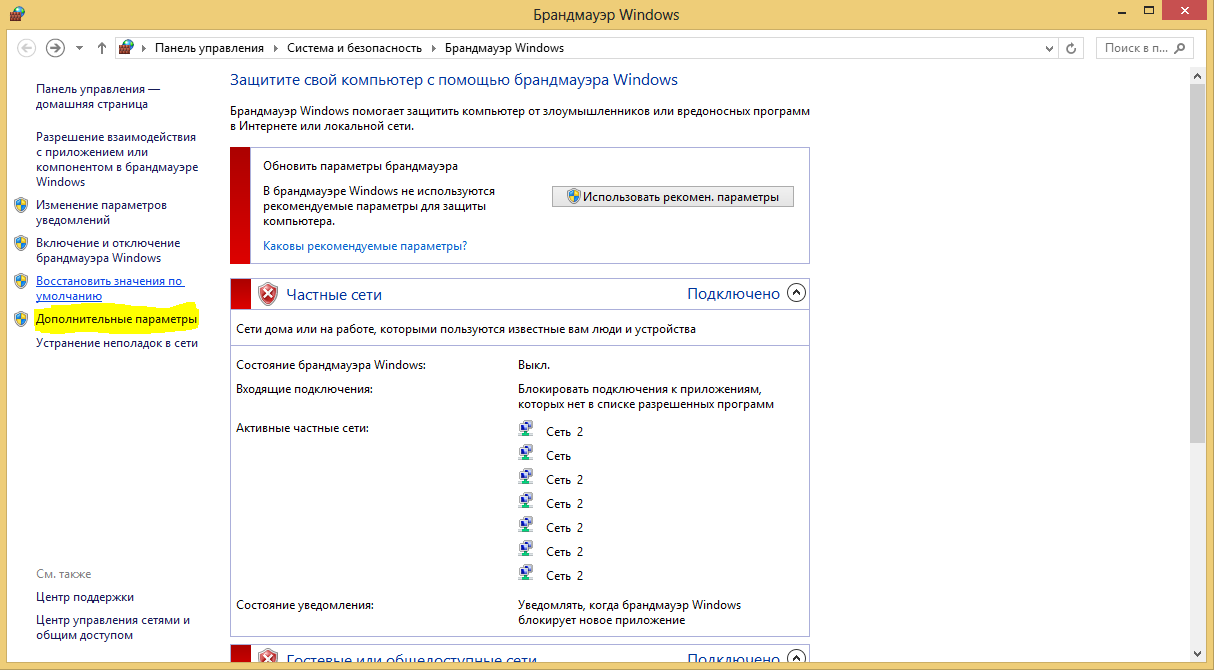Open the address bar history dropdown
Image resolution: width=1214 pixels, height=670 pixels.
[1049, 48]
